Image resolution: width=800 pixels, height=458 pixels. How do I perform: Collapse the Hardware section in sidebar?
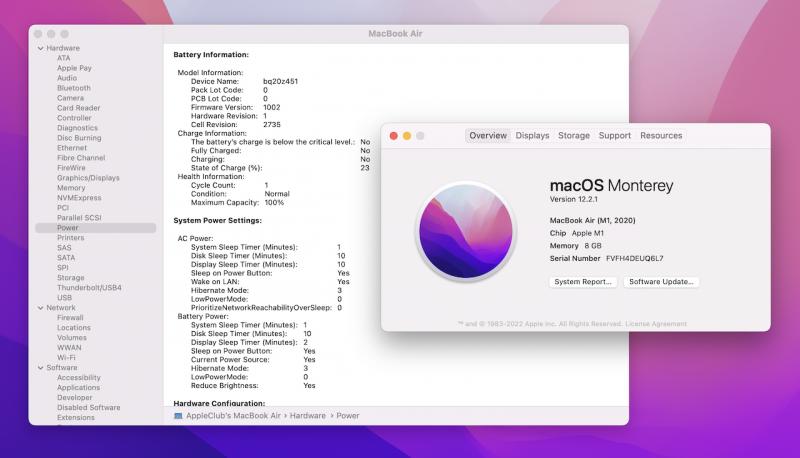pyautogui.click(x=40, y=48)
